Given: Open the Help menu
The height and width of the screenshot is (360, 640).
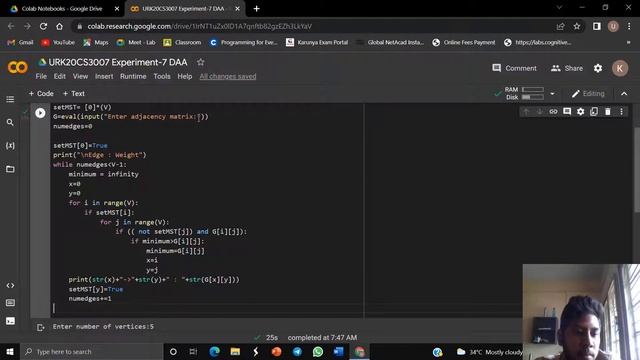Looking at the screenshot, I should pyautogui.click(x=184, y=76).
